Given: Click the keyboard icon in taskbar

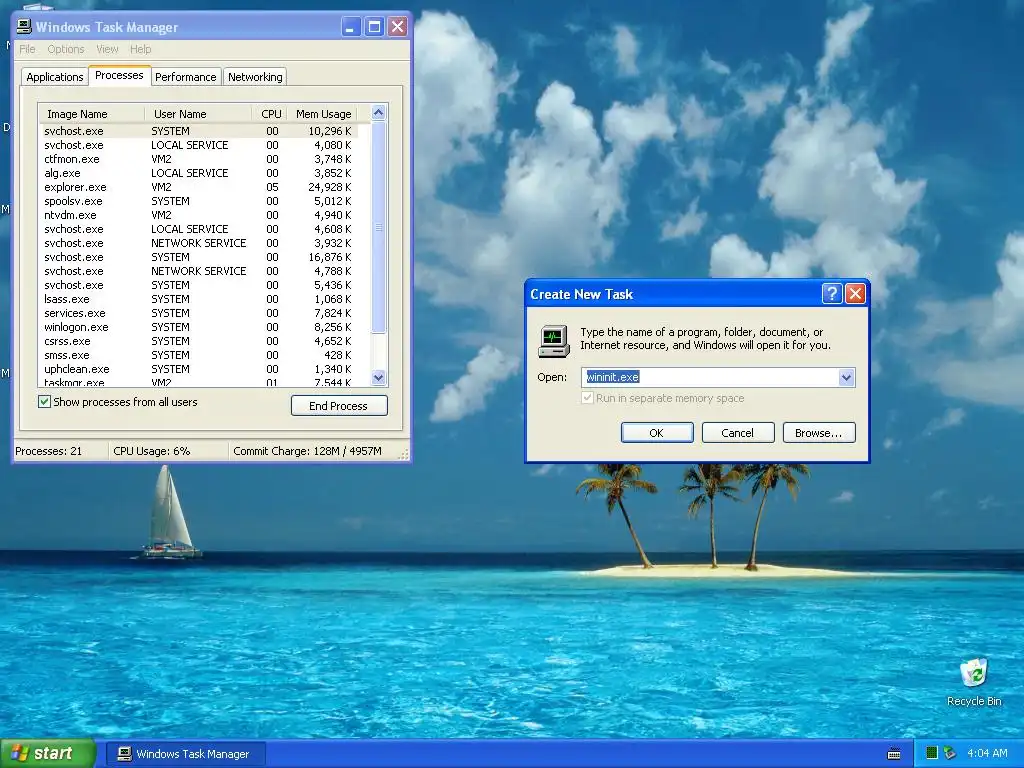Looking at the screenshot, I should coord(894,754).
